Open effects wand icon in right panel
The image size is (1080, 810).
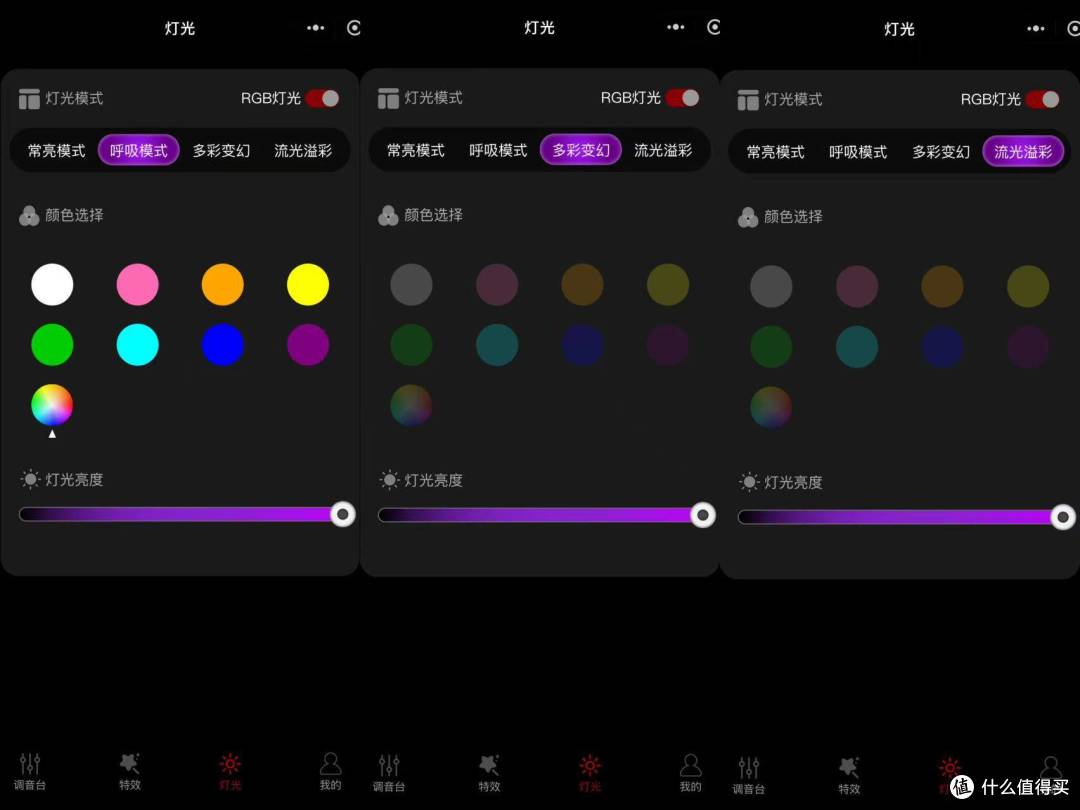coord(849,767)
